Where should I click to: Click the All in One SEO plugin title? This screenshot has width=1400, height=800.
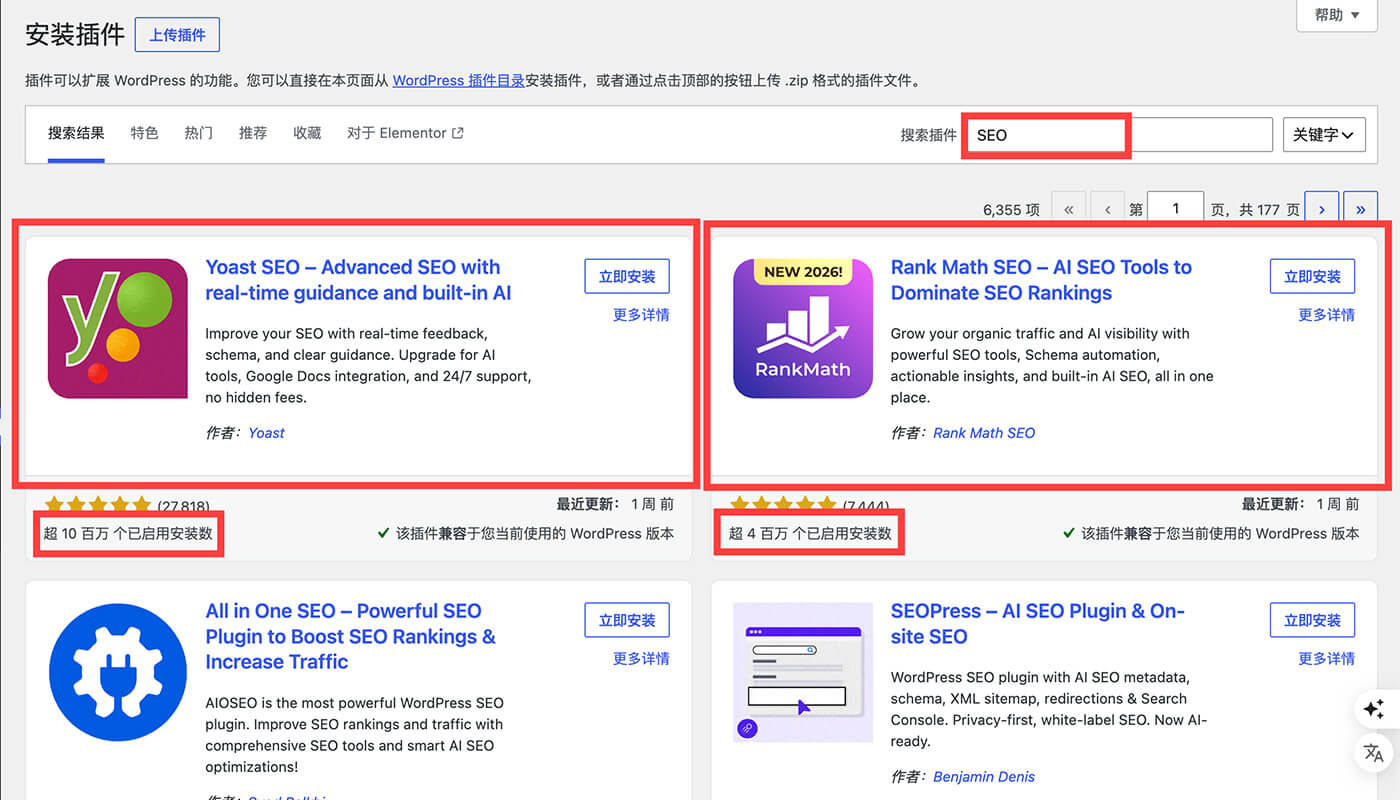[350, 636]
